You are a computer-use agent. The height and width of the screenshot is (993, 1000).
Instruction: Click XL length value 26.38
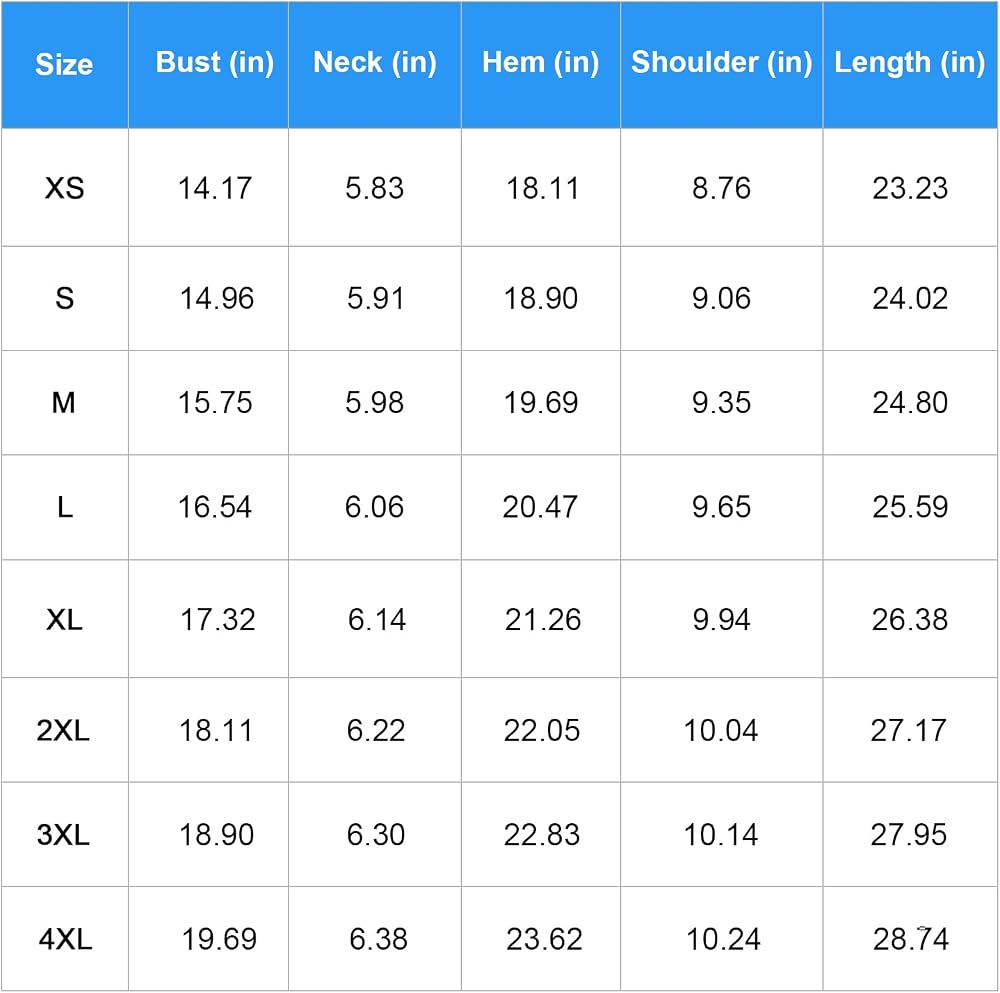click(x=910, y=619)
